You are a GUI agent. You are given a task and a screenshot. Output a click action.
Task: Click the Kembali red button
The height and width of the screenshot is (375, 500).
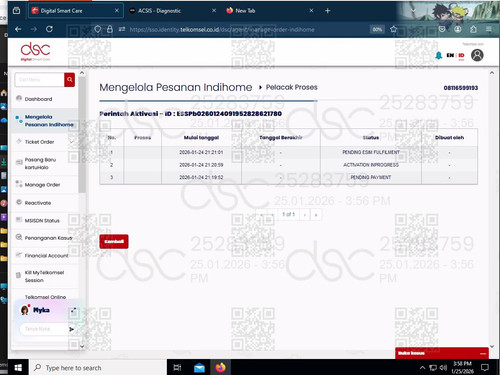point(114,242)
